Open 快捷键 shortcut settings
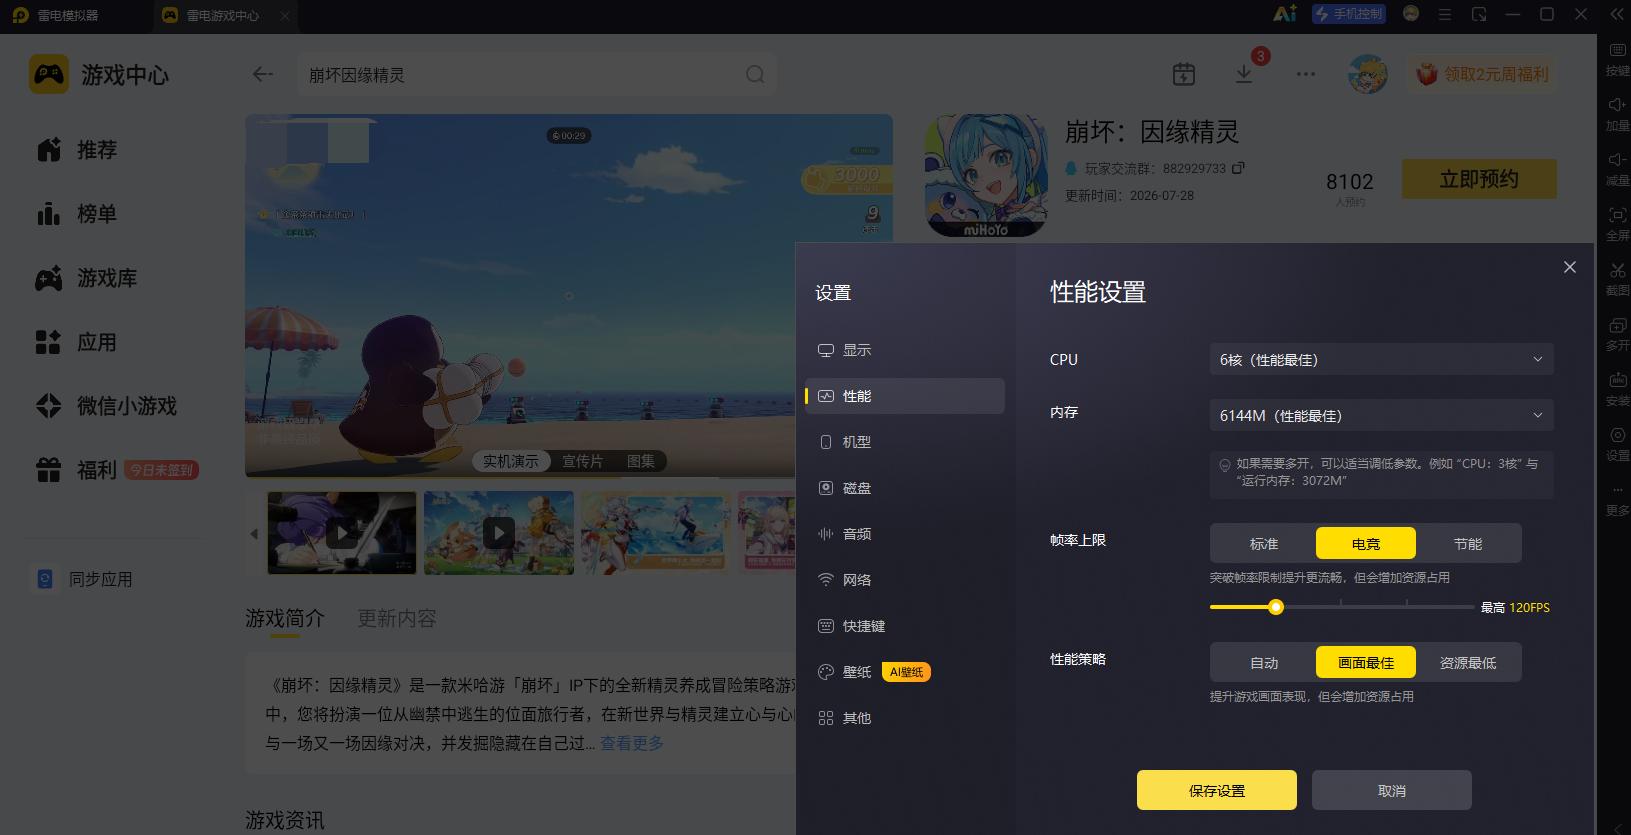This screenshot has width=1631, height=835. 905,626
